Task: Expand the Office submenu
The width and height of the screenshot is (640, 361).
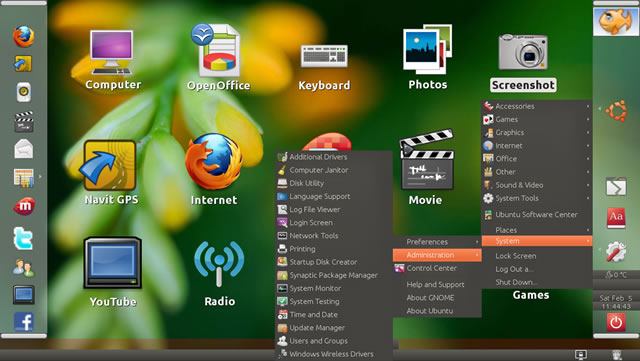Action: (x=537, y=158)
